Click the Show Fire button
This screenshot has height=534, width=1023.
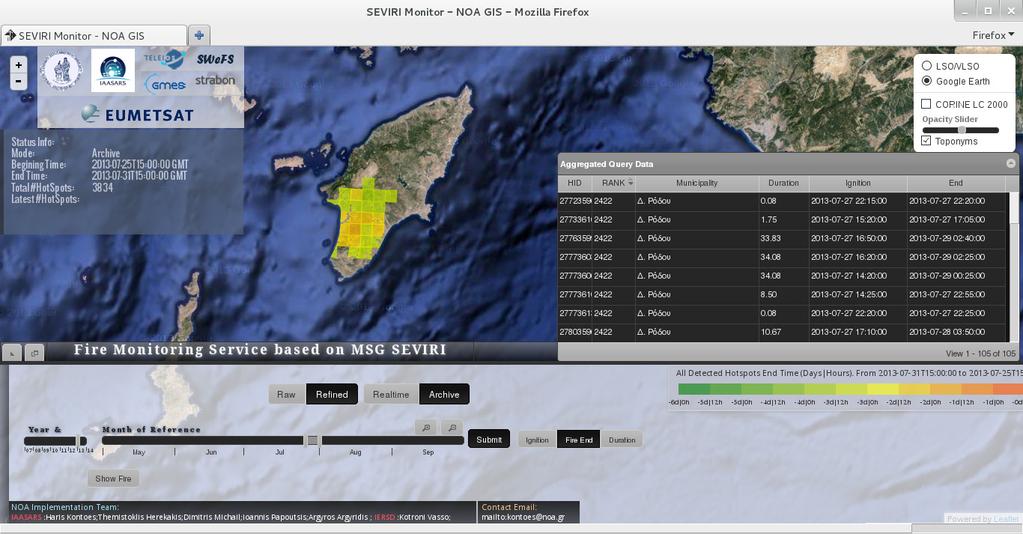[x=113, y=479]
